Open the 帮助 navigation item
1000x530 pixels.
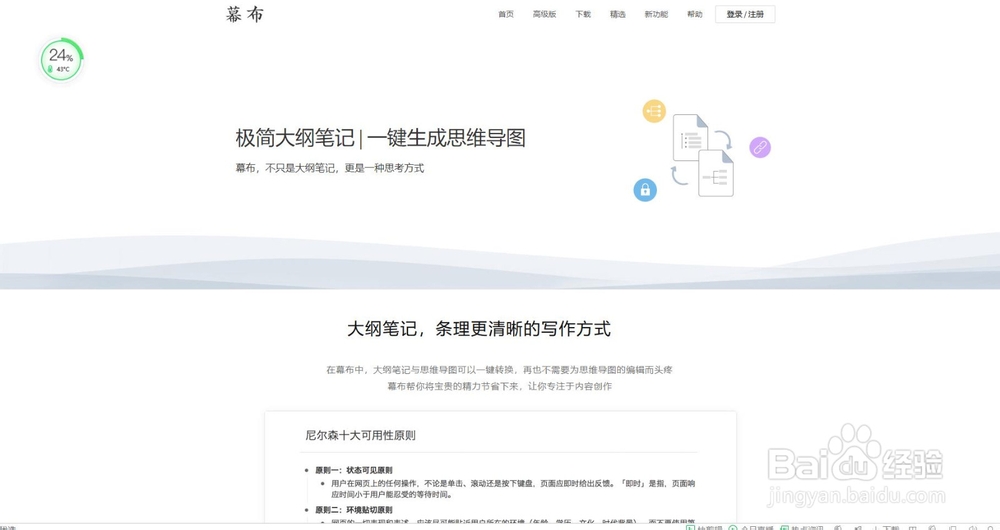(x=695, y=14)
